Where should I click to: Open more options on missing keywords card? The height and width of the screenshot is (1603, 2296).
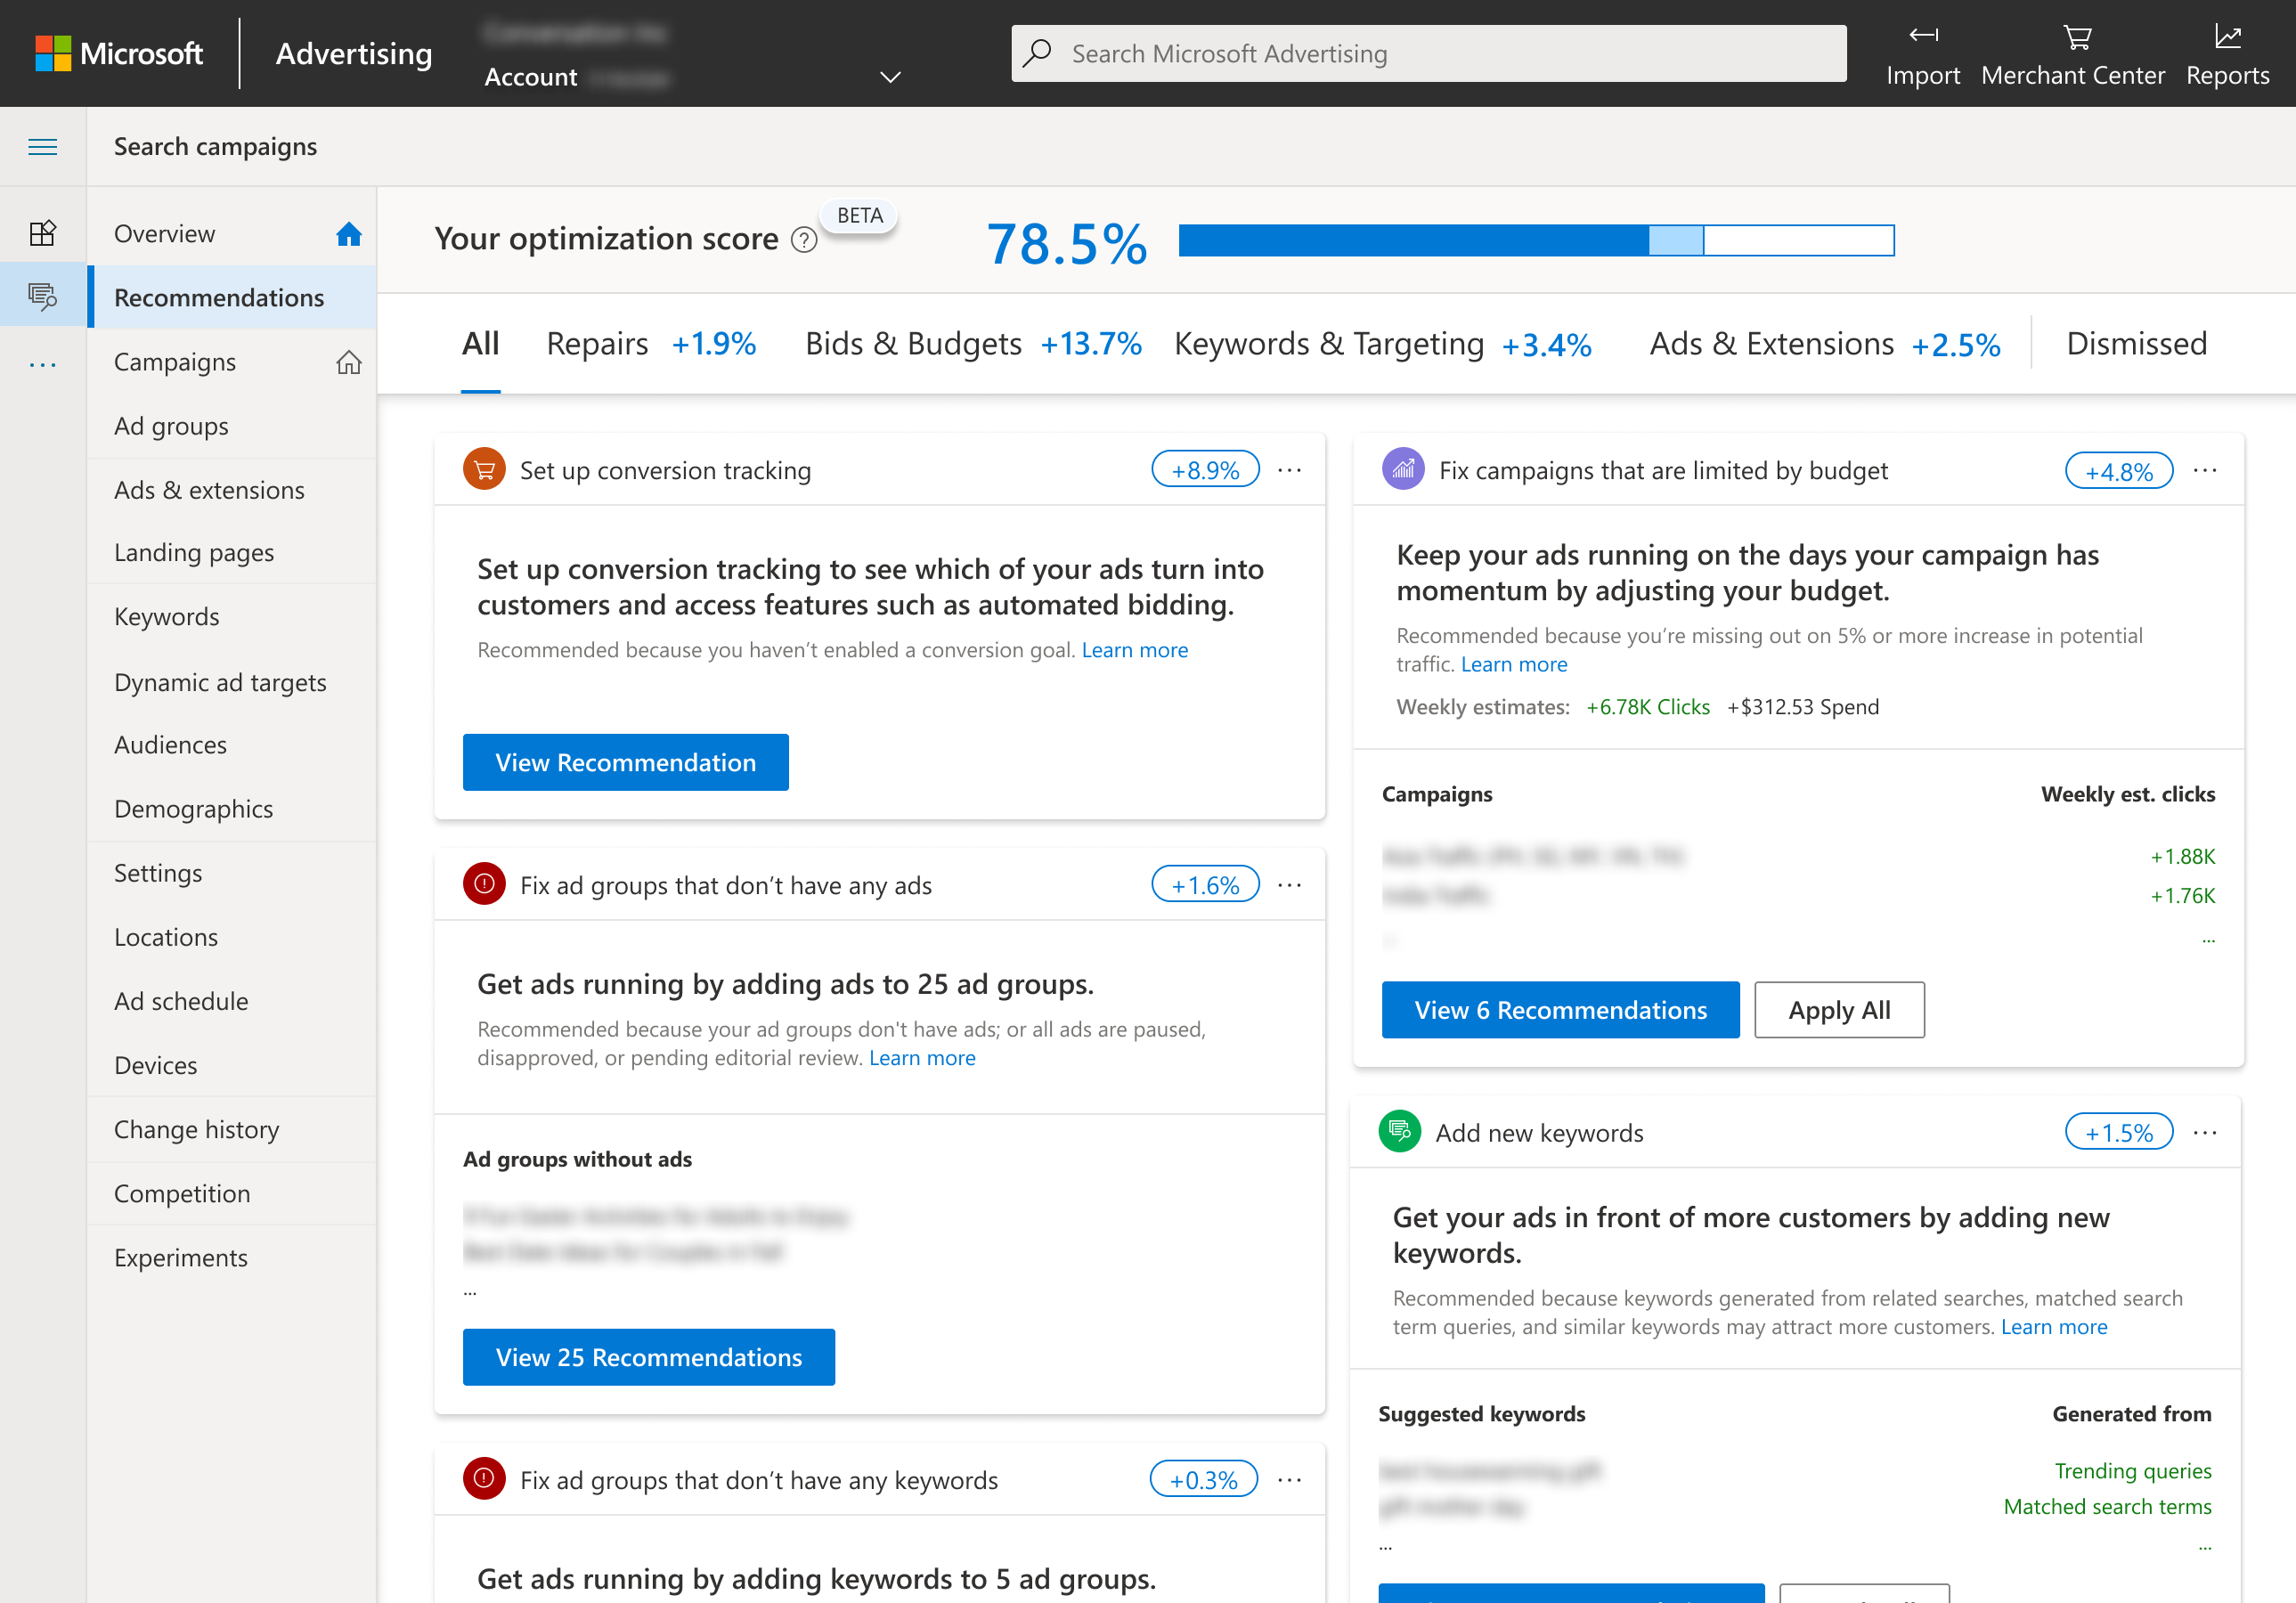[1290, 1480]
